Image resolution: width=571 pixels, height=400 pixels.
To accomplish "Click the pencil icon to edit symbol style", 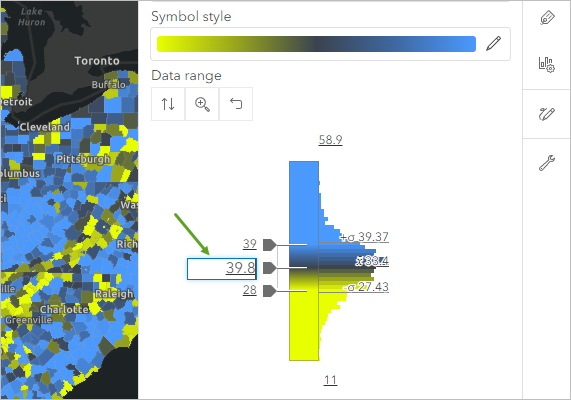I will click(493, 44).
